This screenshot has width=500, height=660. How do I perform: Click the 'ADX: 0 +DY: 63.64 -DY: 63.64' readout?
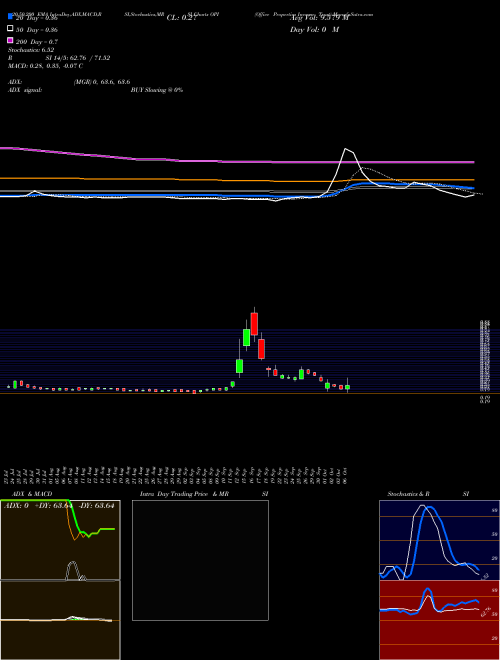point(59,506)
